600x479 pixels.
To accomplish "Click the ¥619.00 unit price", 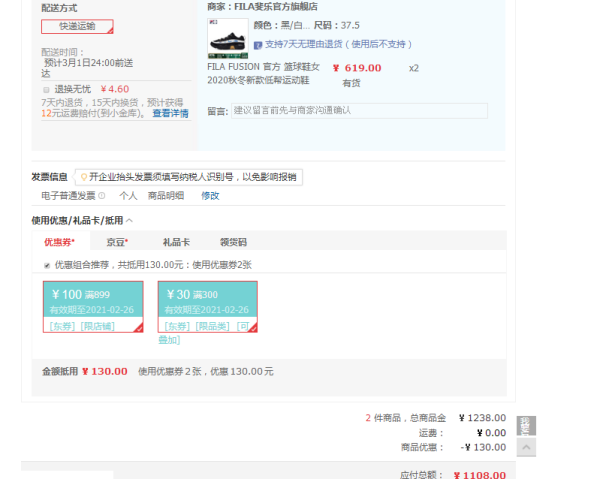I will click(357, 68).
